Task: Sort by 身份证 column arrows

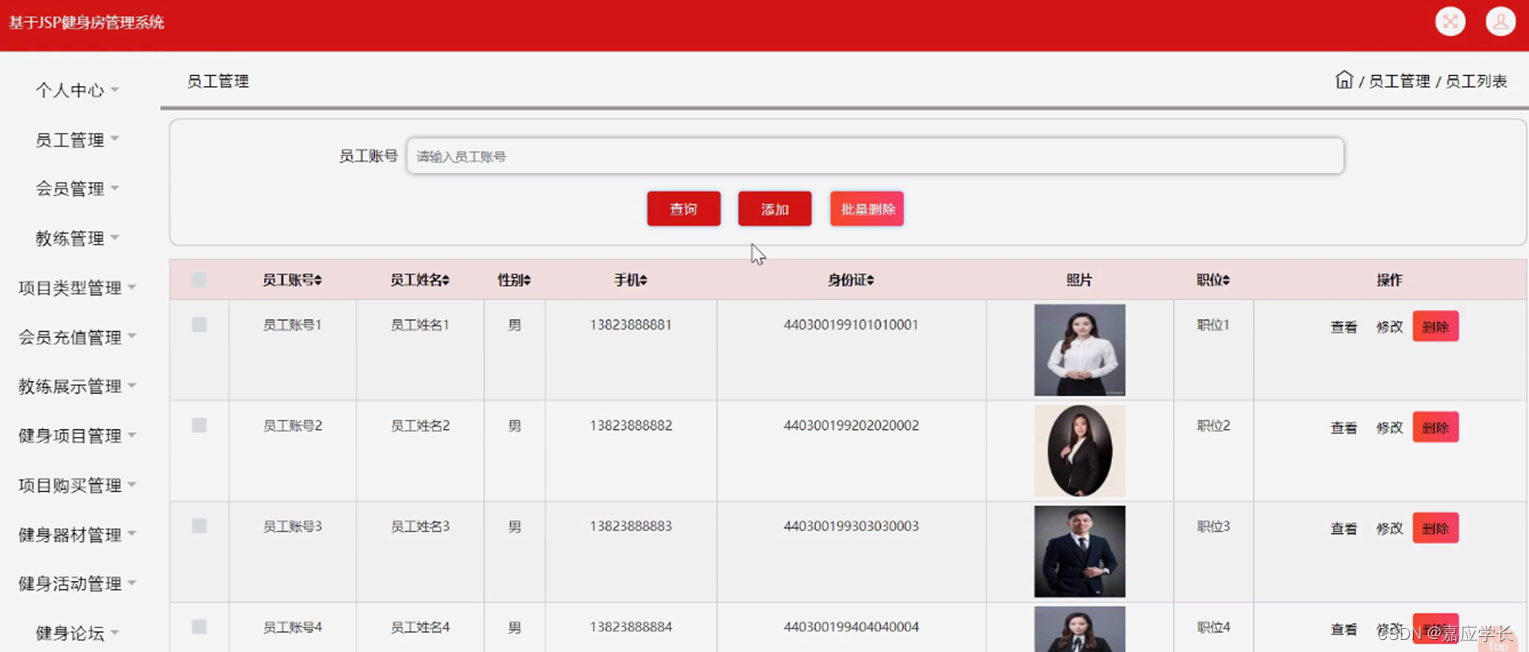Action: tap(870, 281)
